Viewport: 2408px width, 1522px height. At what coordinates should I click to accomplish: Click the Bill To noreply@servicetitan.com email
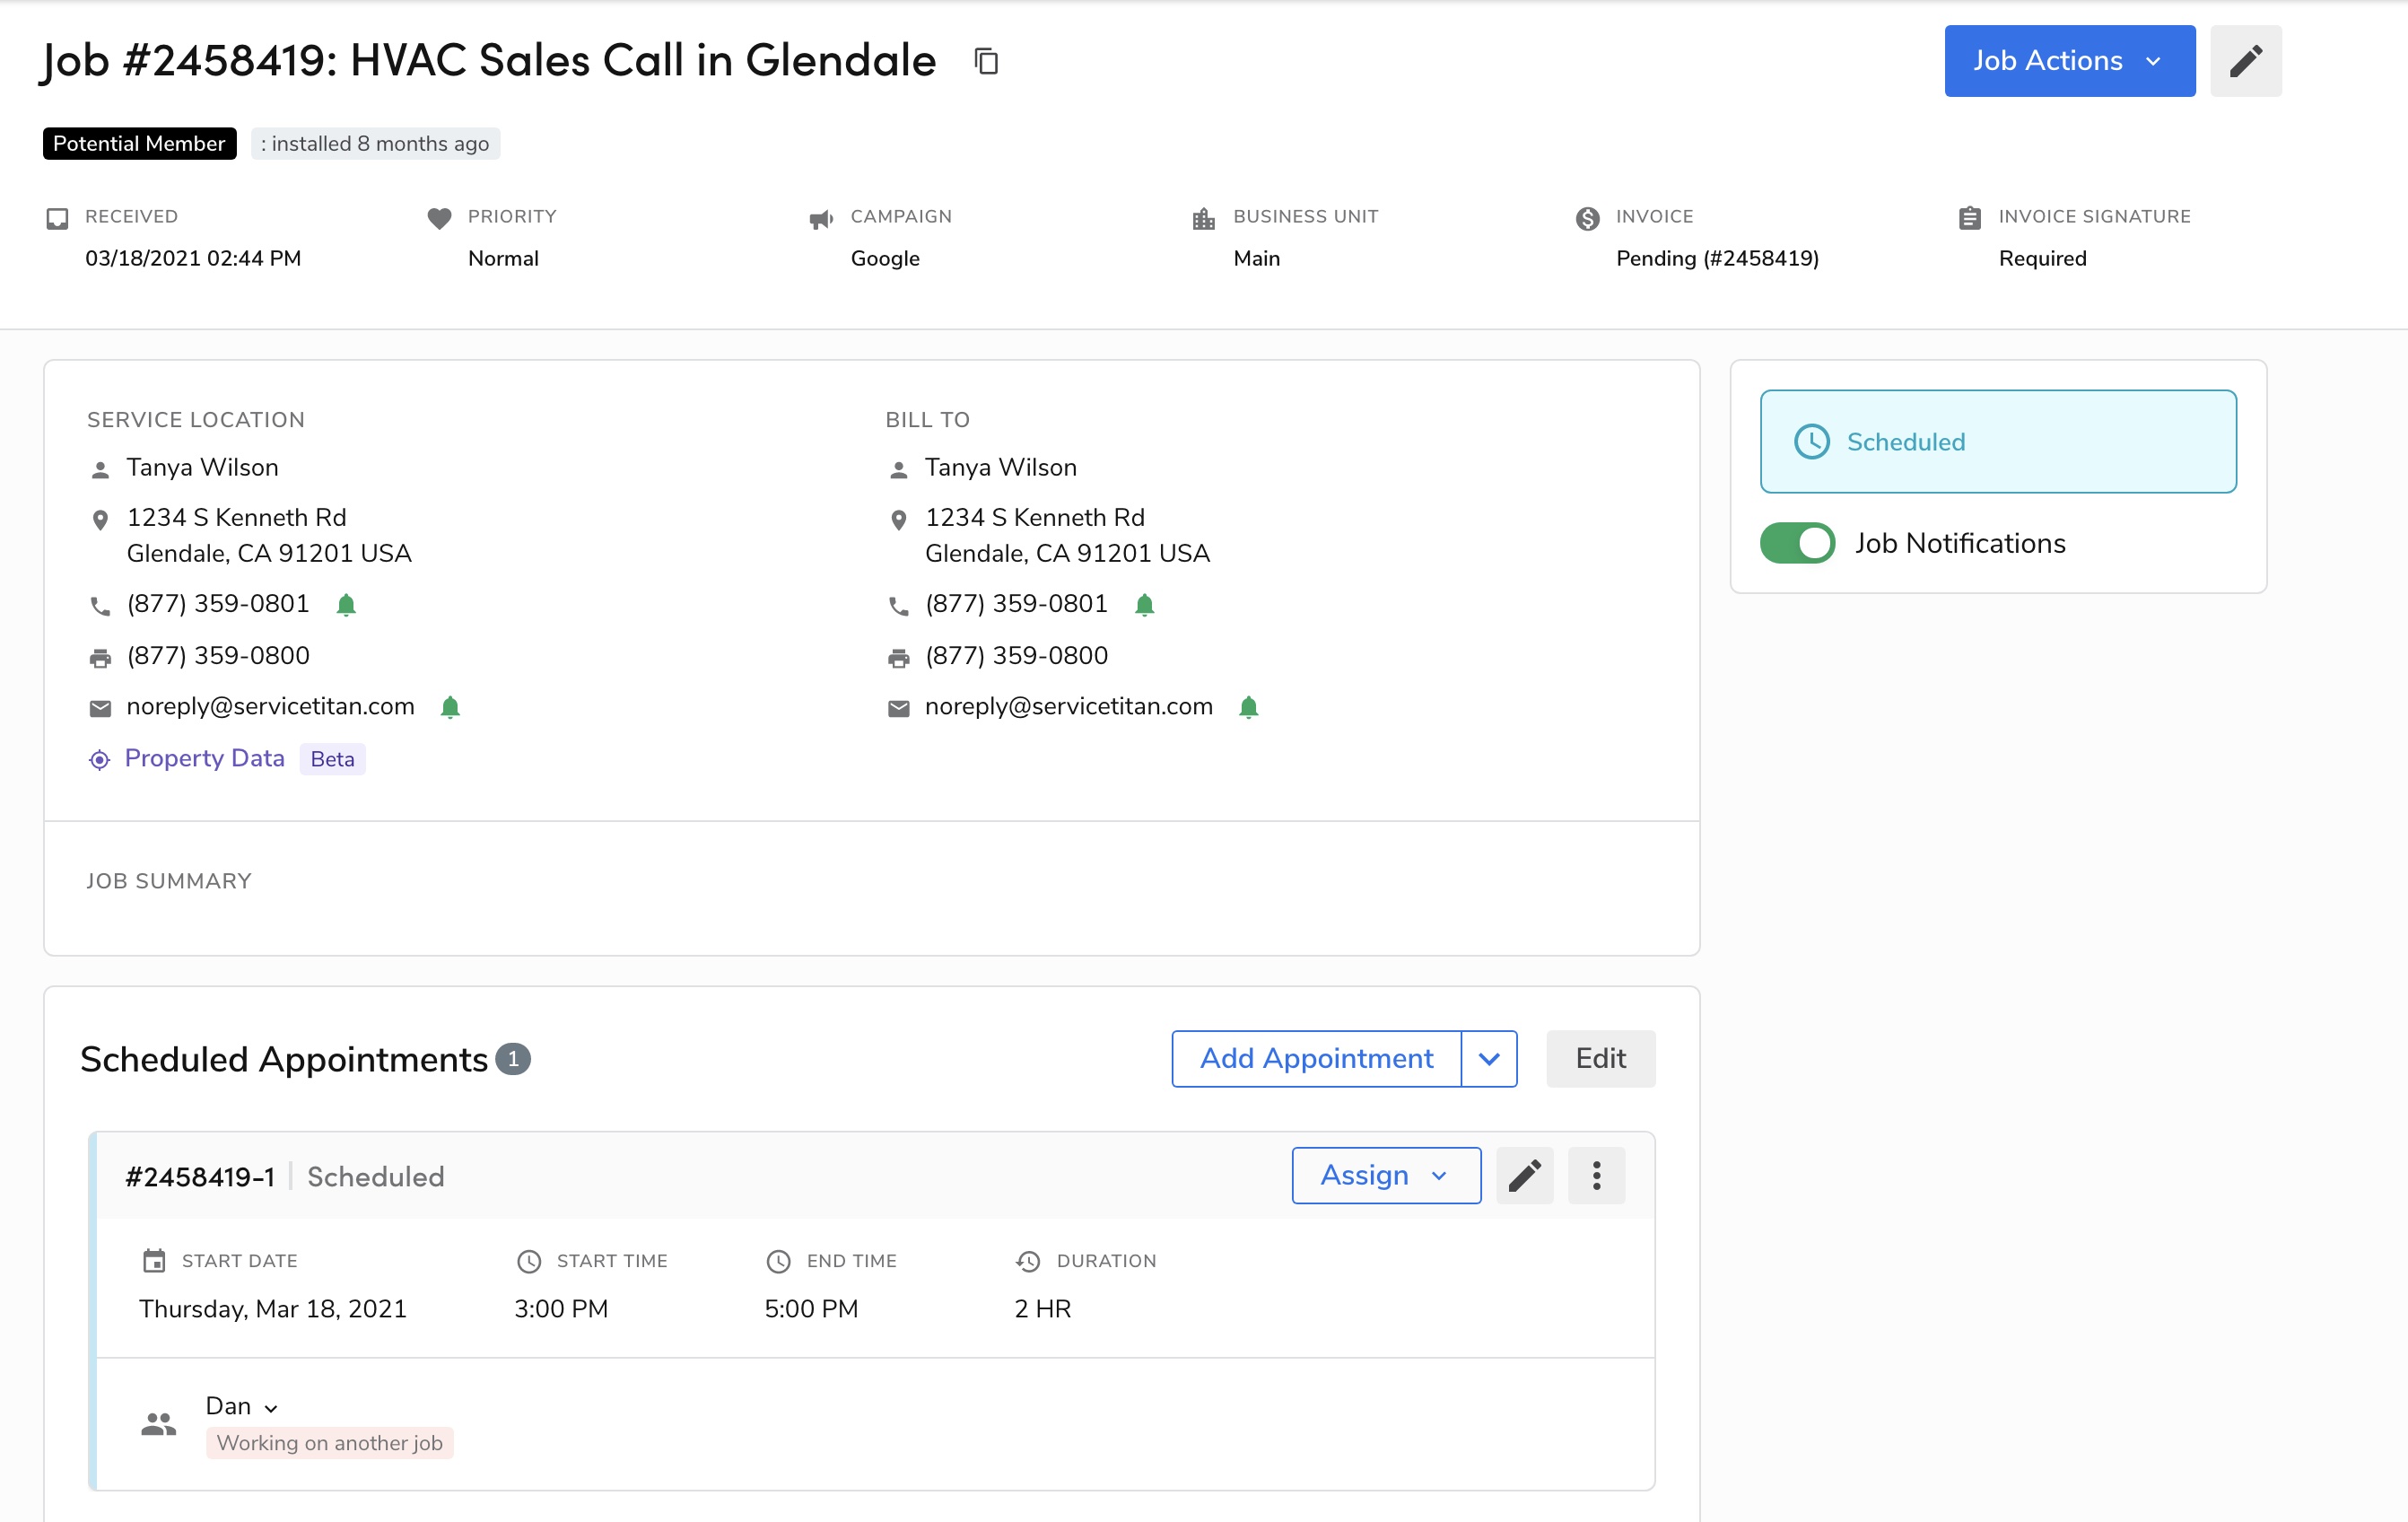click(1068, 706)
